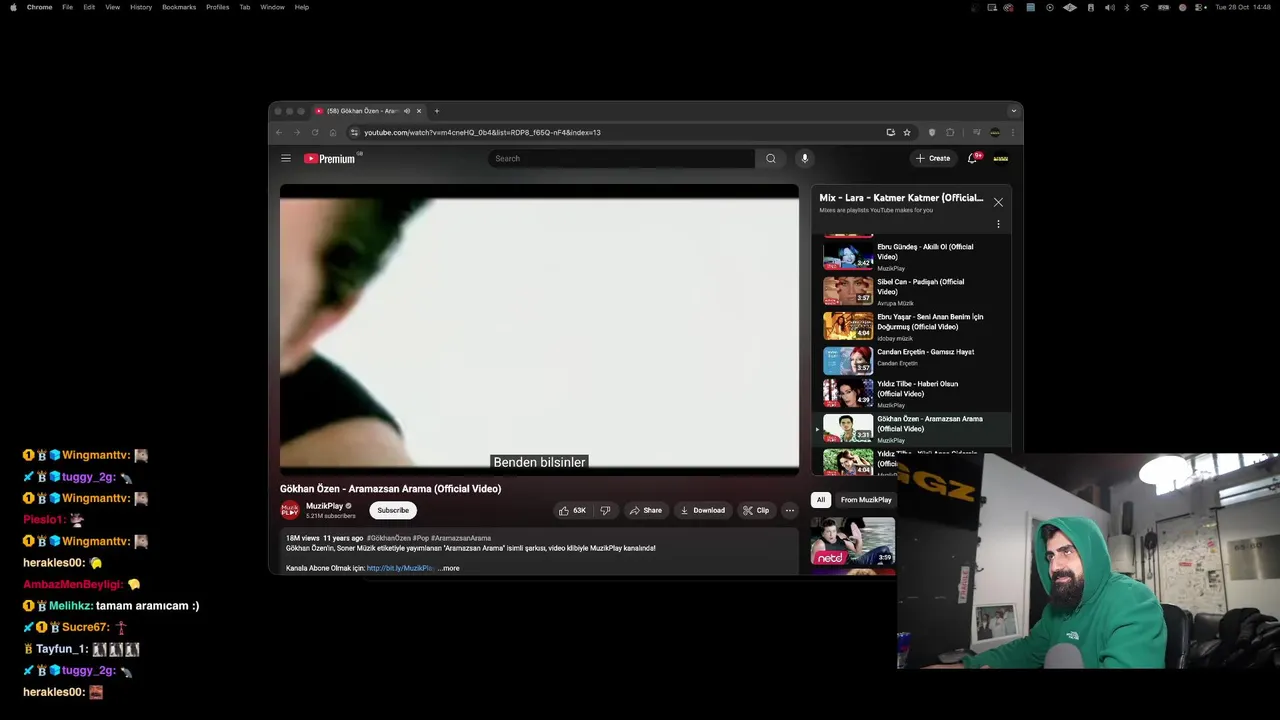Go to YouTube Premium home logo
Viewport: 1280px width, 720px height.
tap(330, 158)
